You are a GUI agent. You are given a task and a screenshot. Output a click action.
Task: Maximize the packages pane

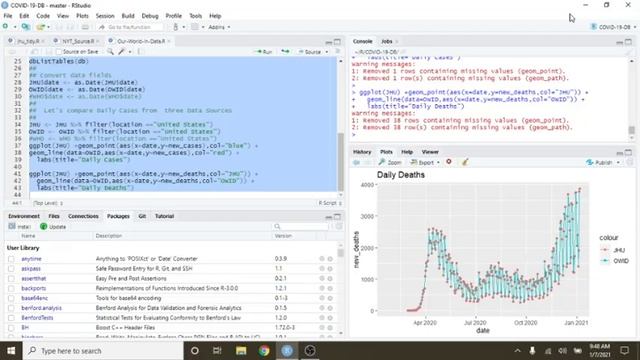337,216
